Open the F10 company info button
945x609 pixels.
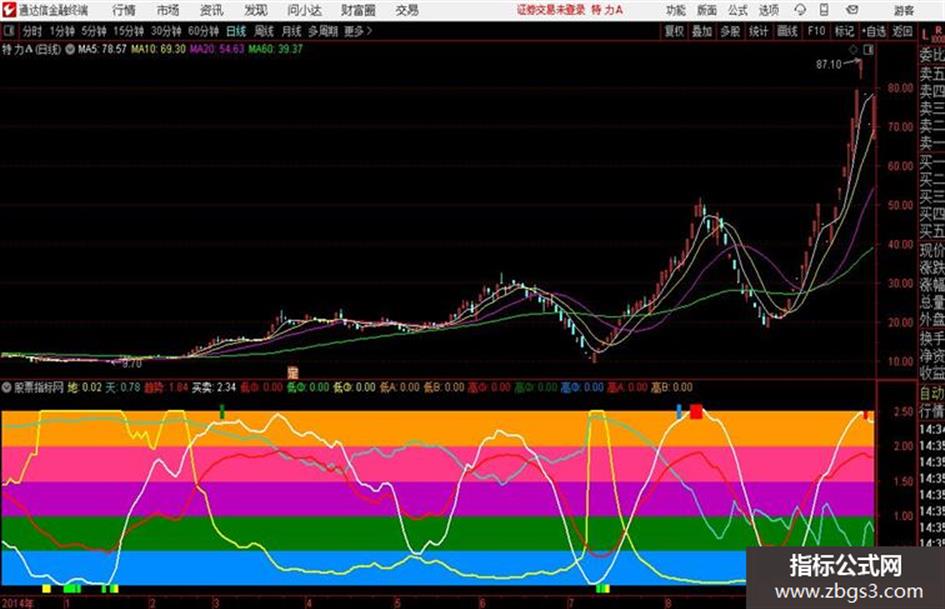[816, 31]
